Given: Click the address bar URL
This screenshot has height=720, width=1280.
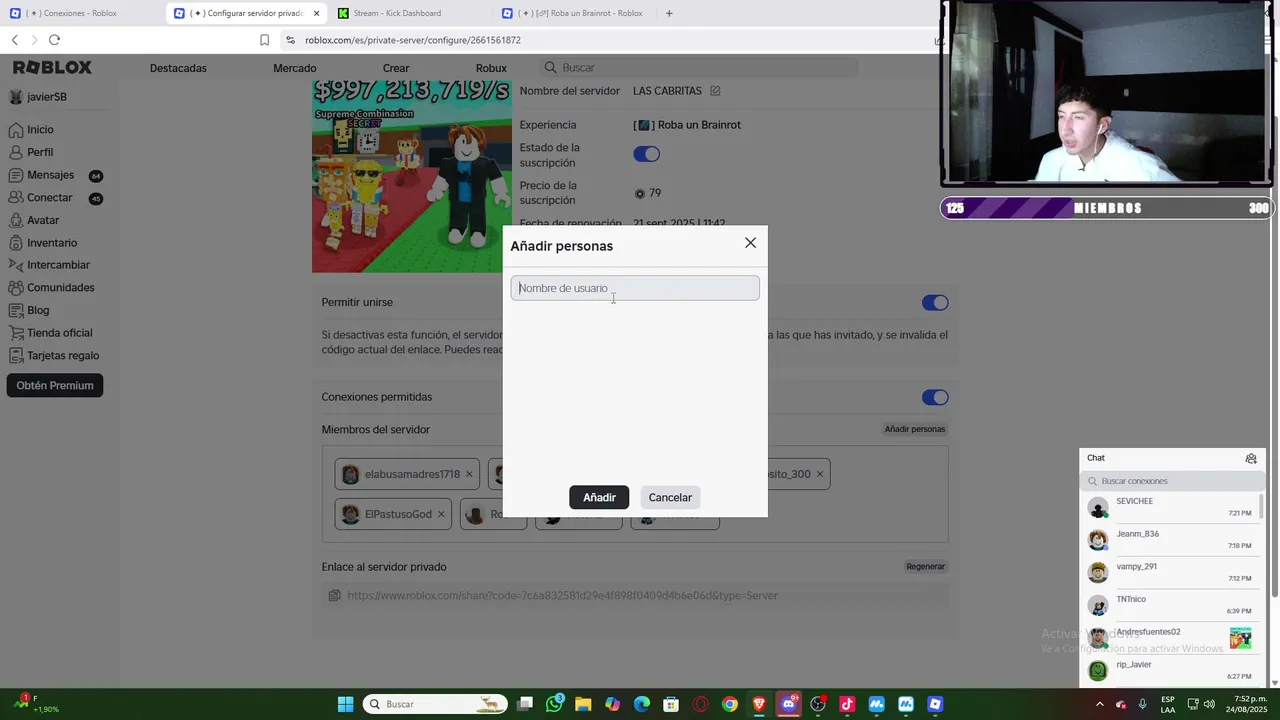Looking at the screenshot, I should (x=413, y=40).
